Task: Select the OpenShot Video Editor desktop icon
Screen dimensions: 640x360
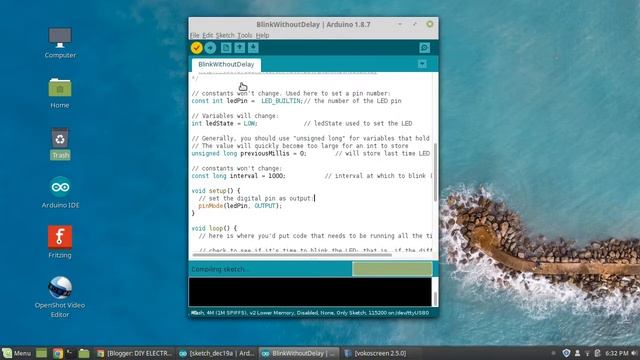Action: 60,297
